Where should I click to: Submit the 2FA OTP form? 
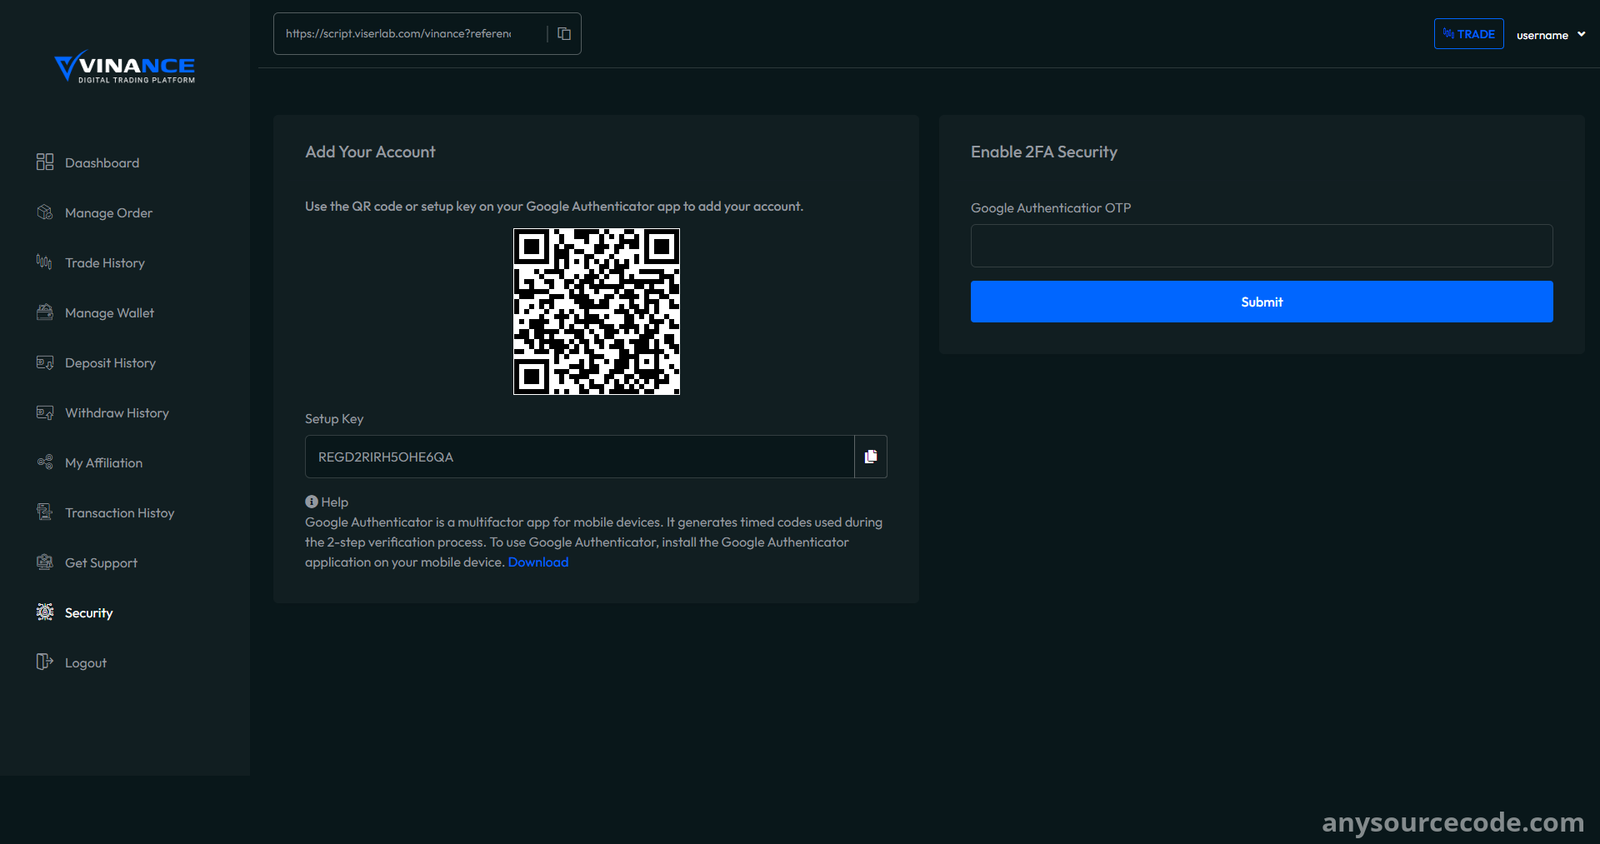1261,301
